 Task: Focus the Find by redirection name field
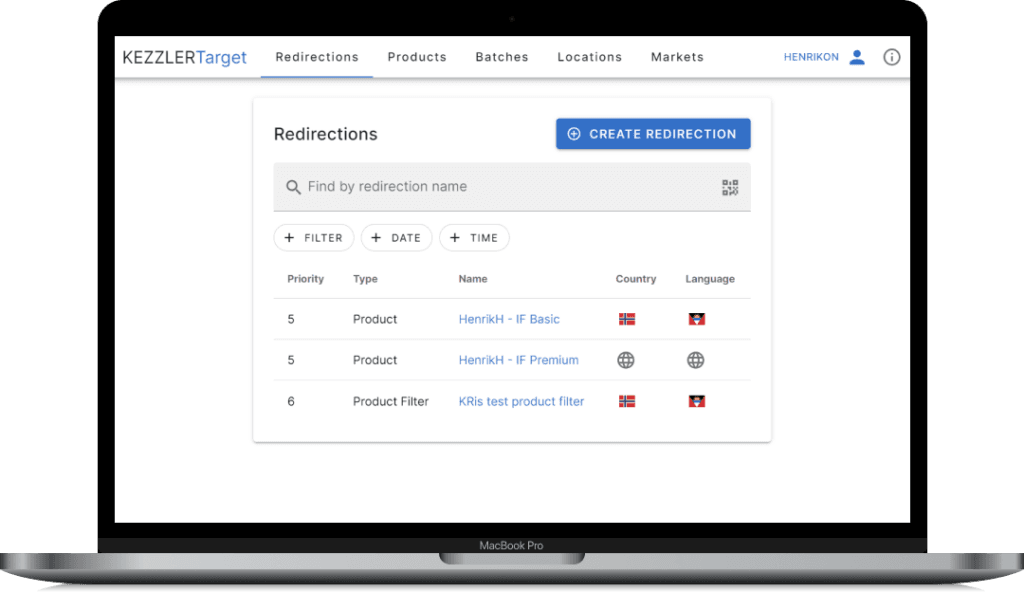click(x=500, y=187)
